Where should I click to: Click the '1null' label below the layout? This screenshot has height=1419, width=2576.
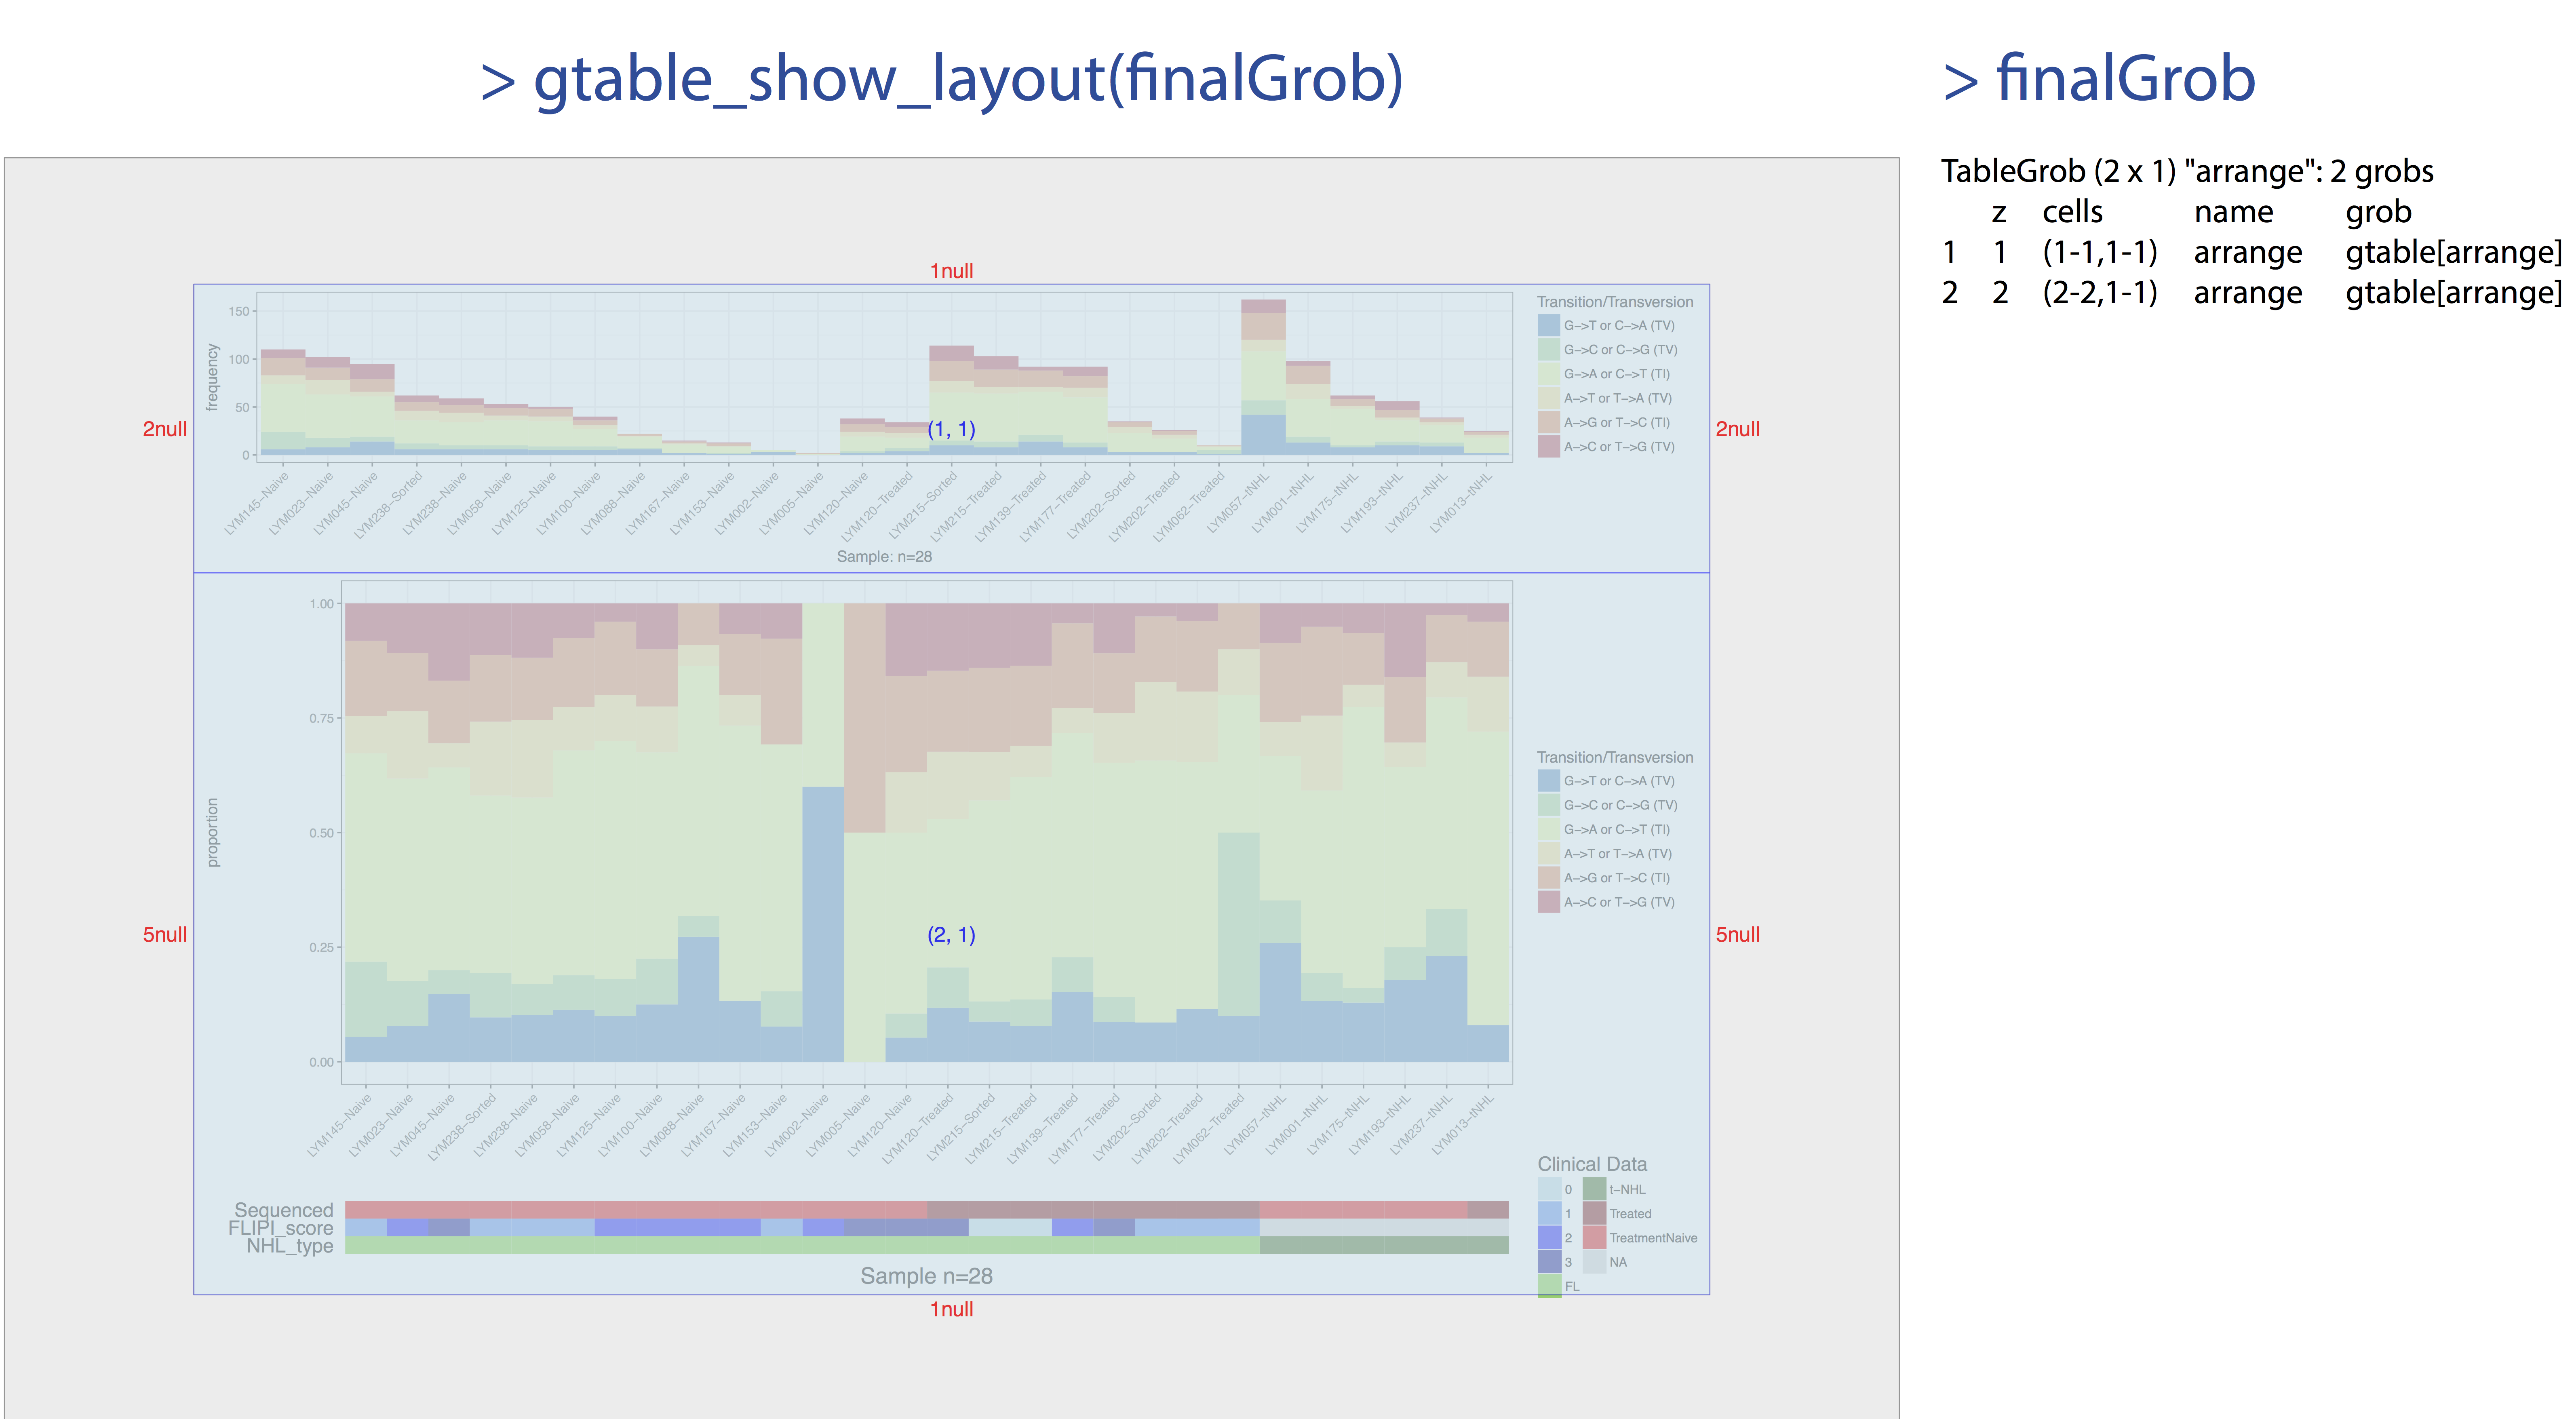951,1309
